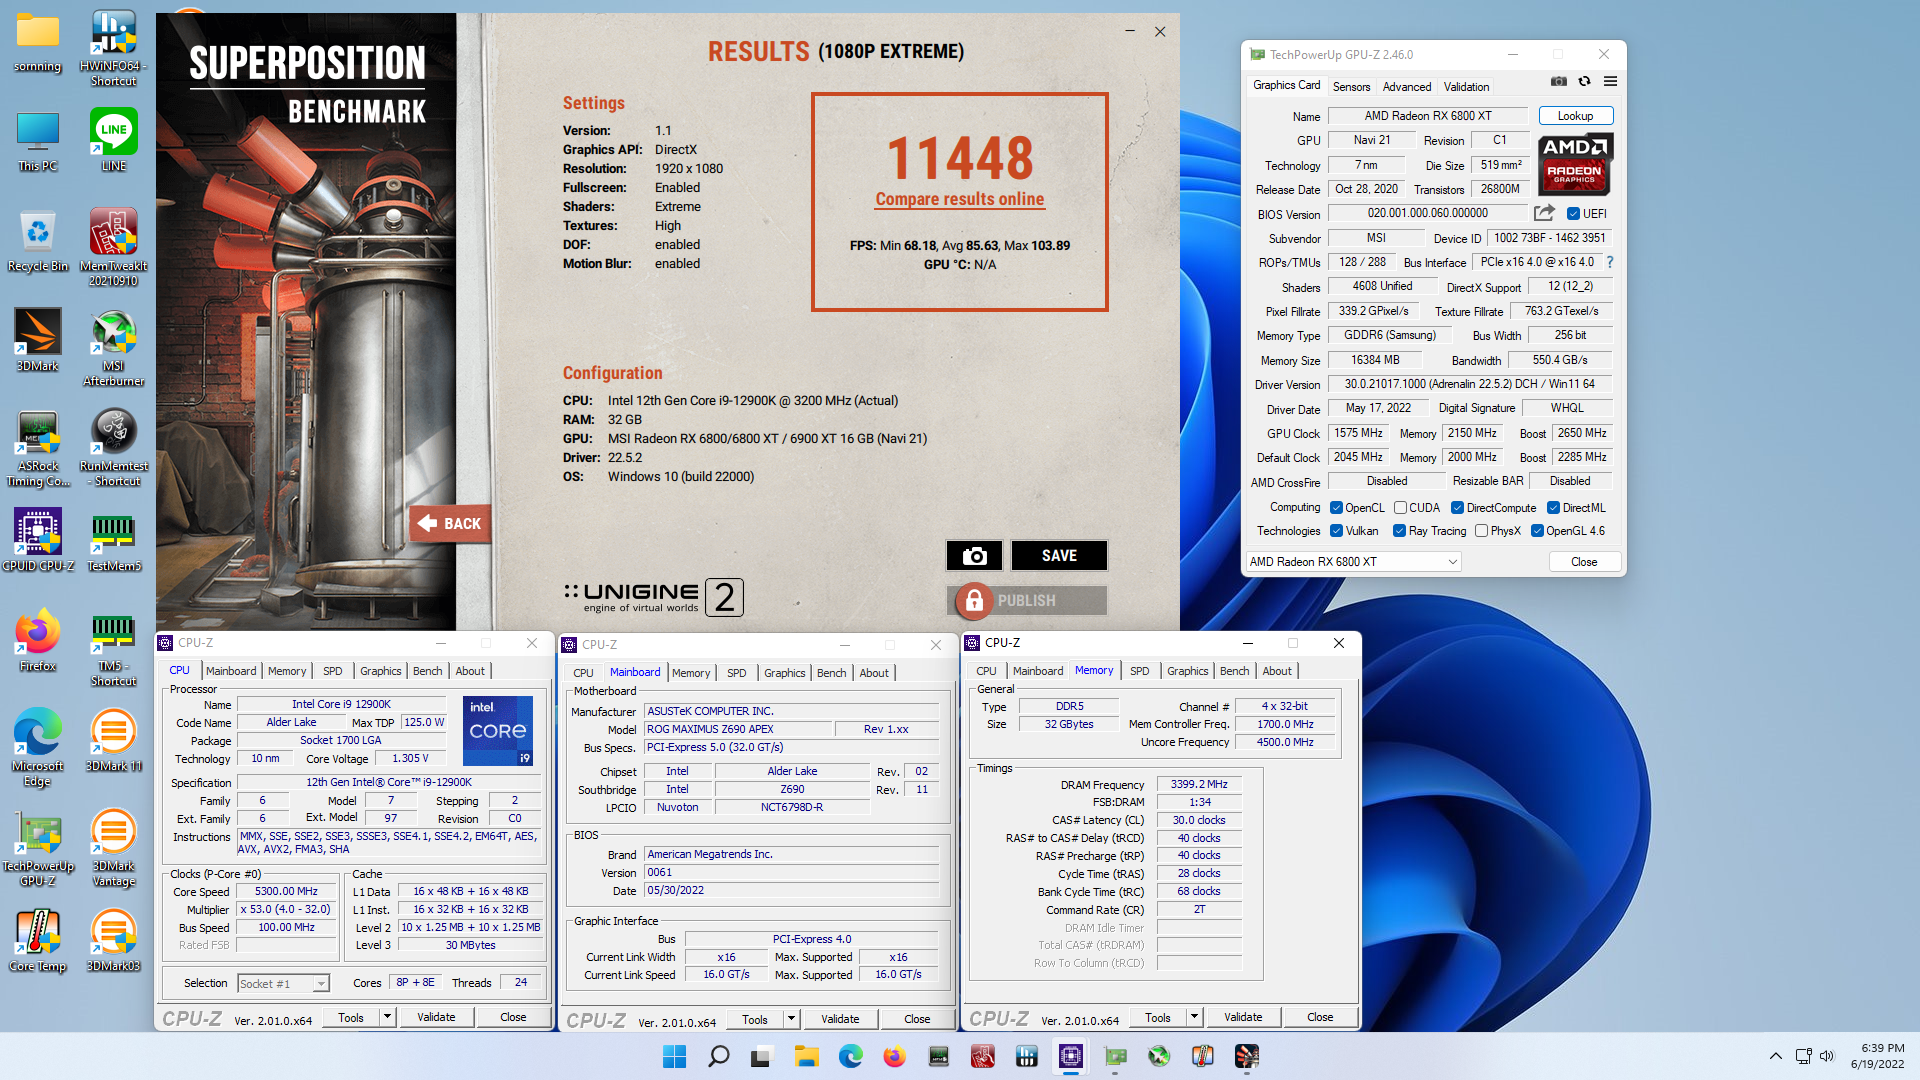Open the LINE desktop icon
Screen dimensions: 1920x1080
click(x=113, y=140)
